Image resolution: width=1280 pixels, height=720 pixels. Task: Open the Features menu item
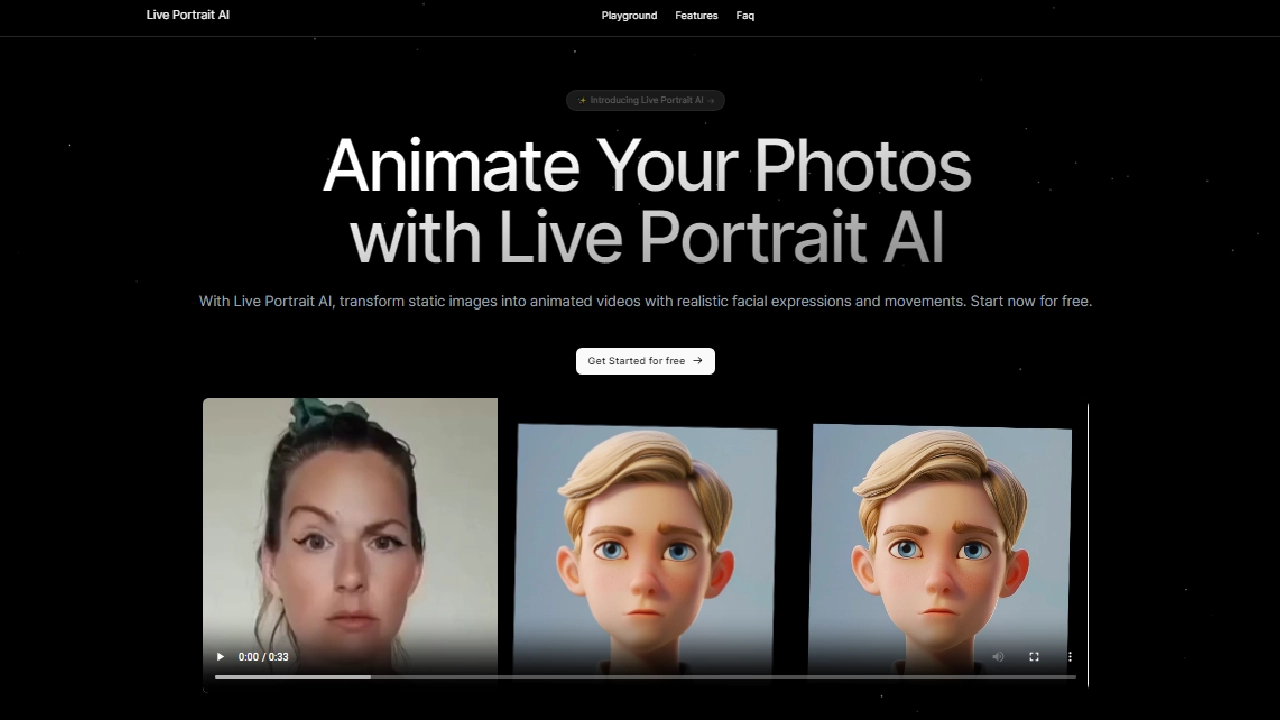[x=696, y=15]
